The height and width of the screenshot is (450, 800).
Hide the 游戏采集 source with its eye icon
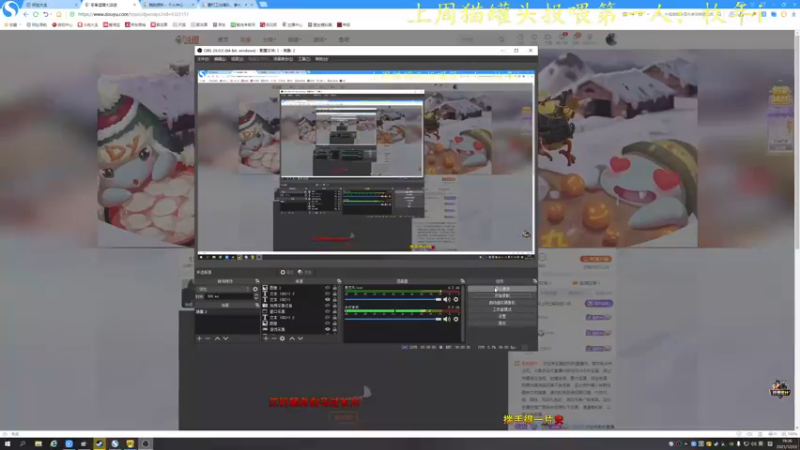(328, 329)
